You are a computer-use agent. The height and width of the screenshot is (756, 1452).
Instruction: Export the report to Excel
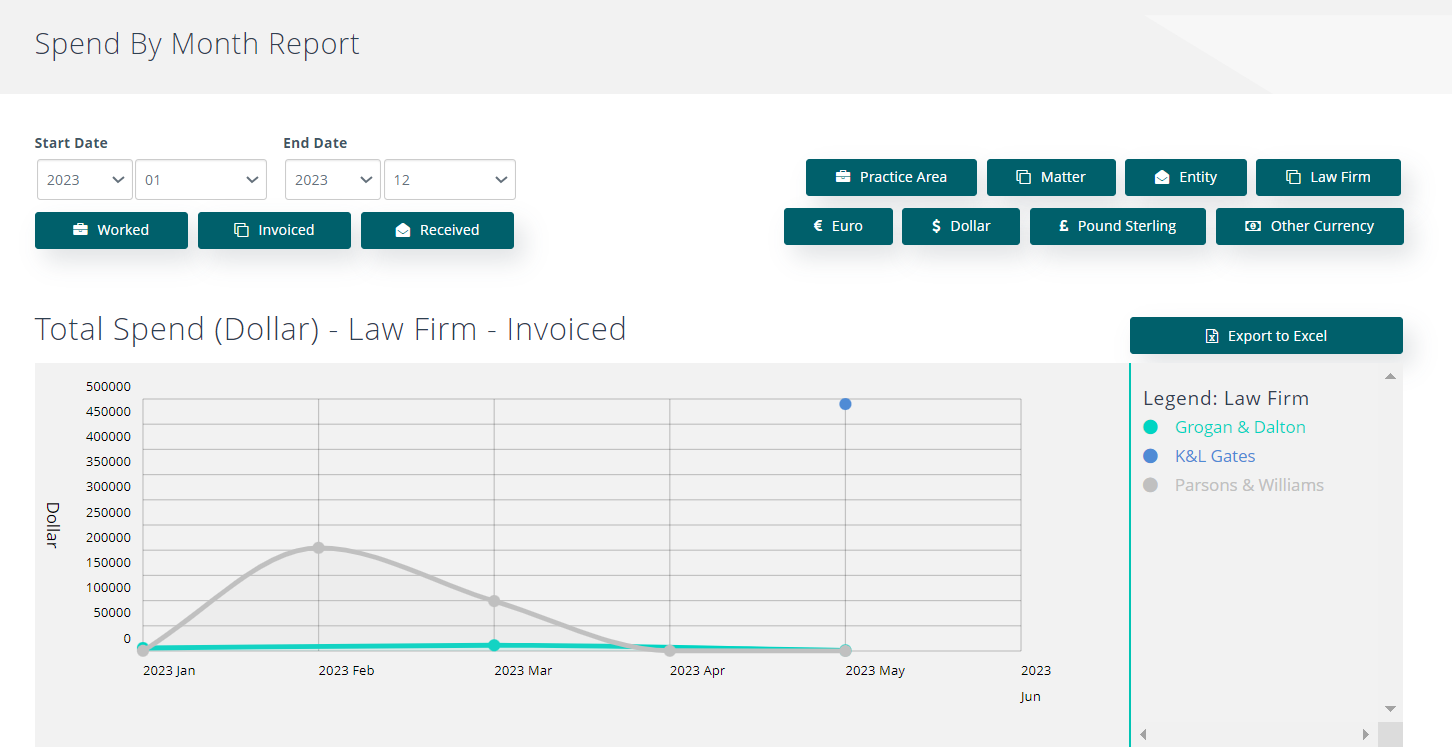pos(1266,336)
